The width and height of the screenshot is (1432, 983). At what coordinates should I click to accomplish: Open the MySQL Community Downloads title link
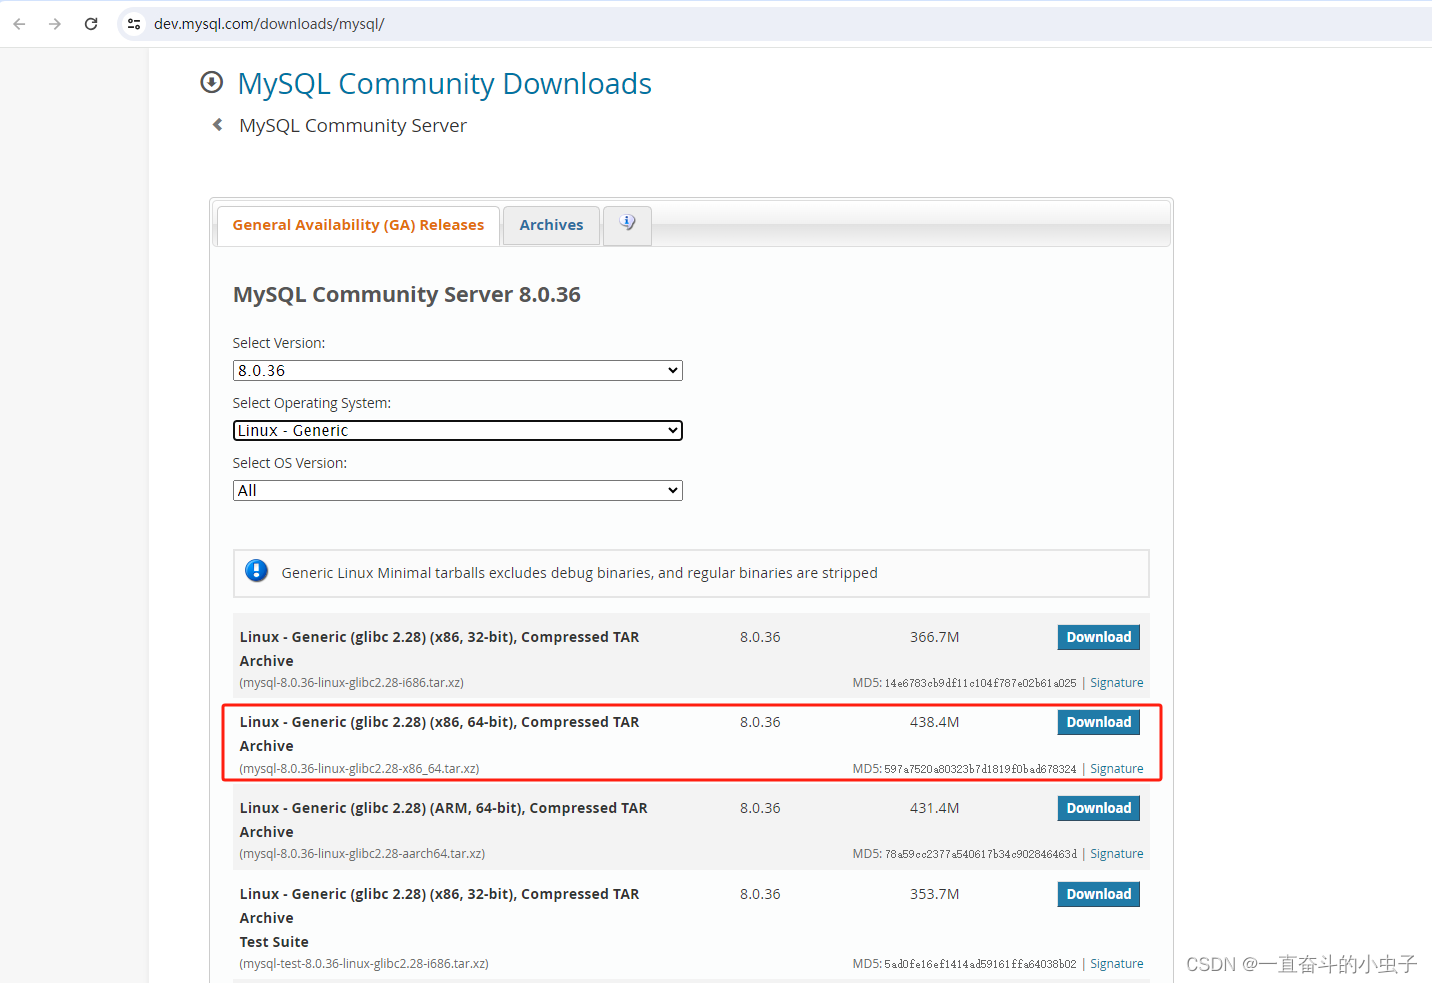(x=444, y=84)
